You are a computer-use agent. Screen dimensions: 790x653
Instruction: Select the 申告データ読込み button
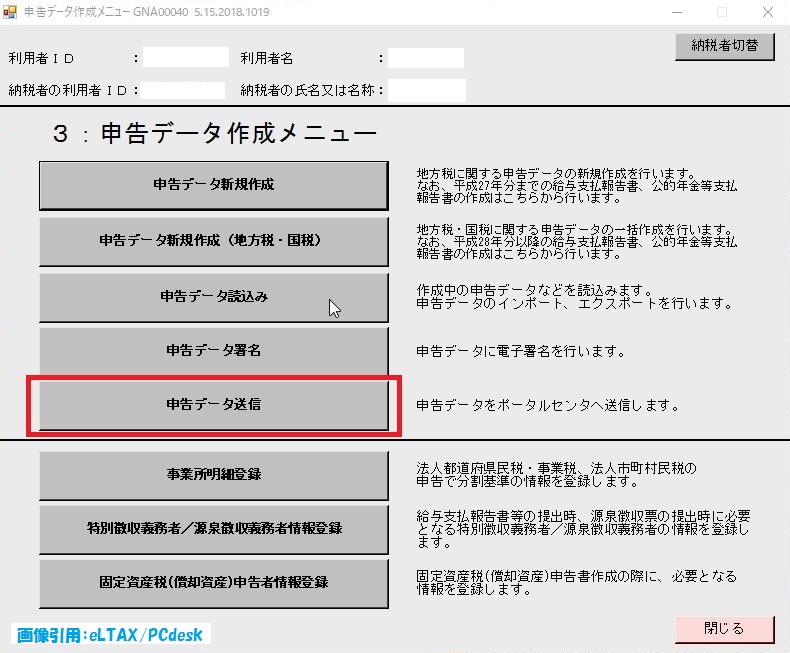coord(214,297)
